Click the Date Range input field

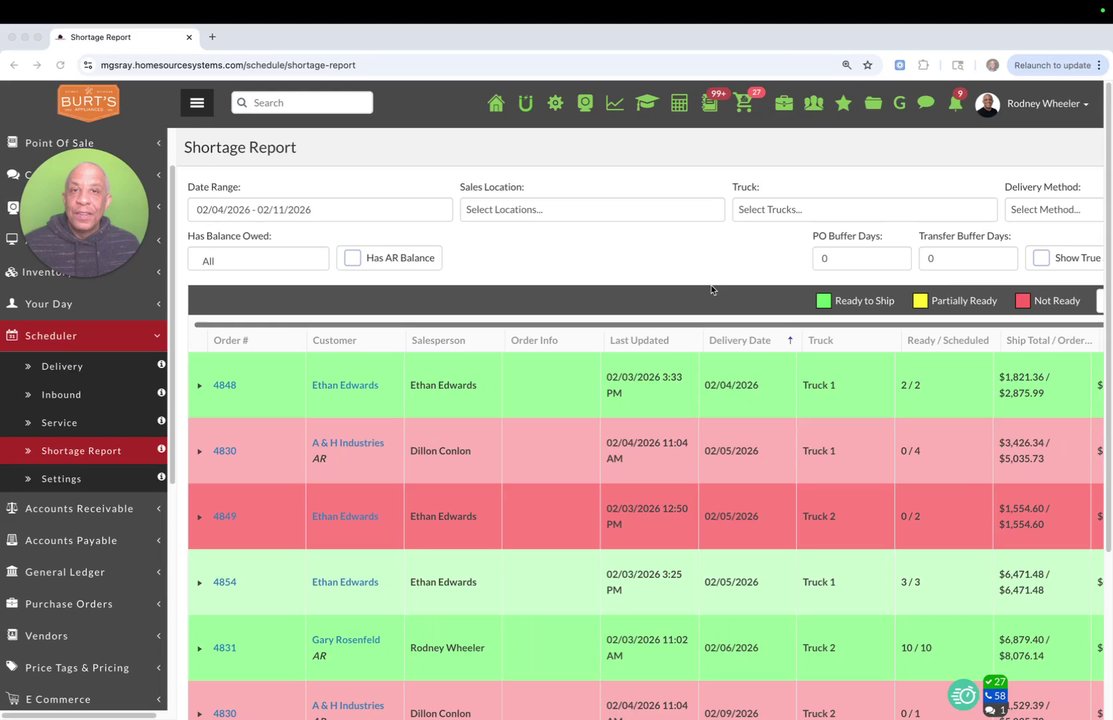(x=320, y=209)
